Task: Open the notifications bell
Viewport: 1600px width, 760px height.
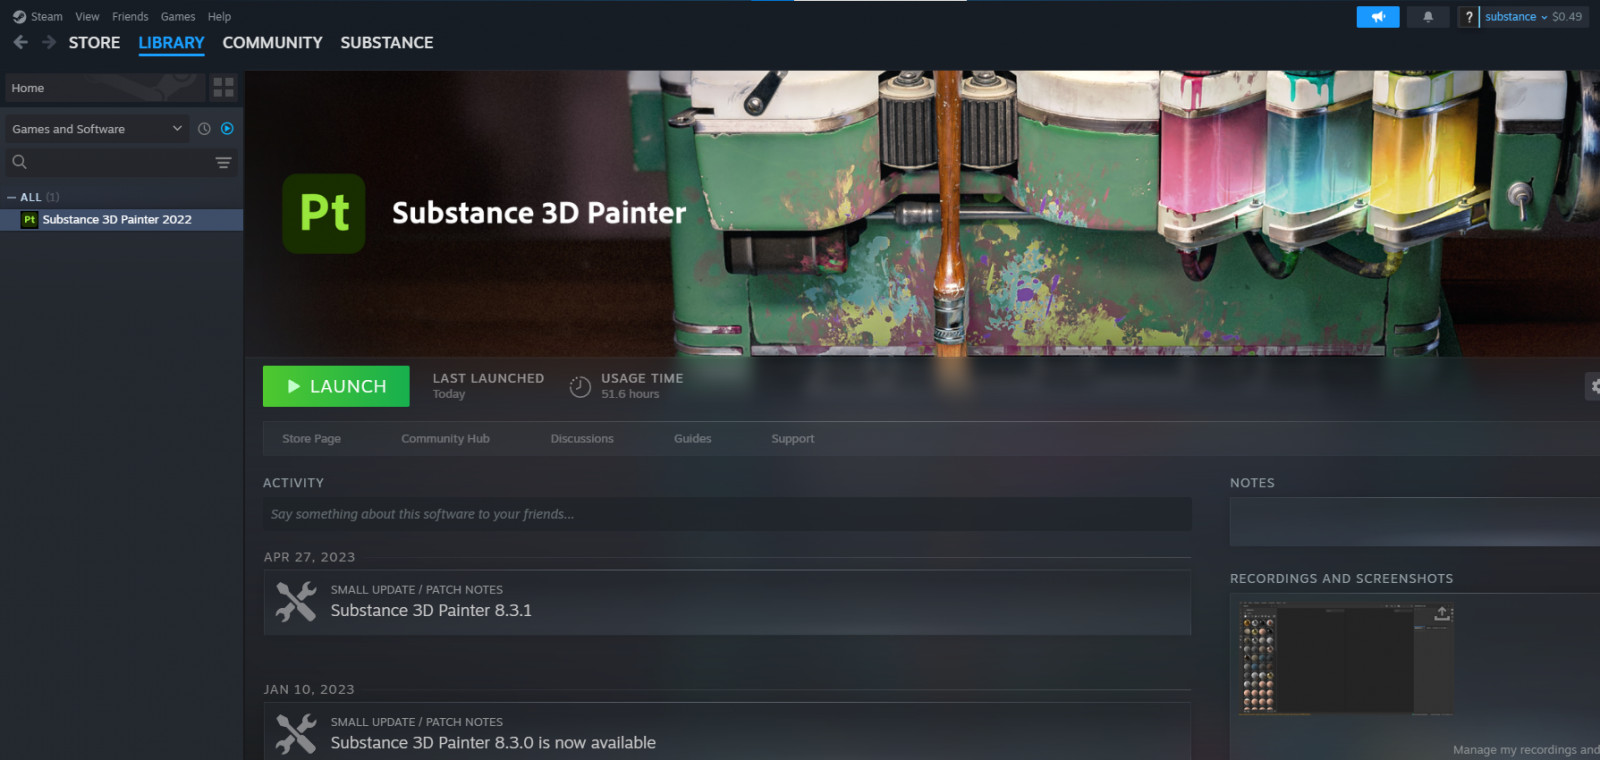Action: tap(1428, 16)
